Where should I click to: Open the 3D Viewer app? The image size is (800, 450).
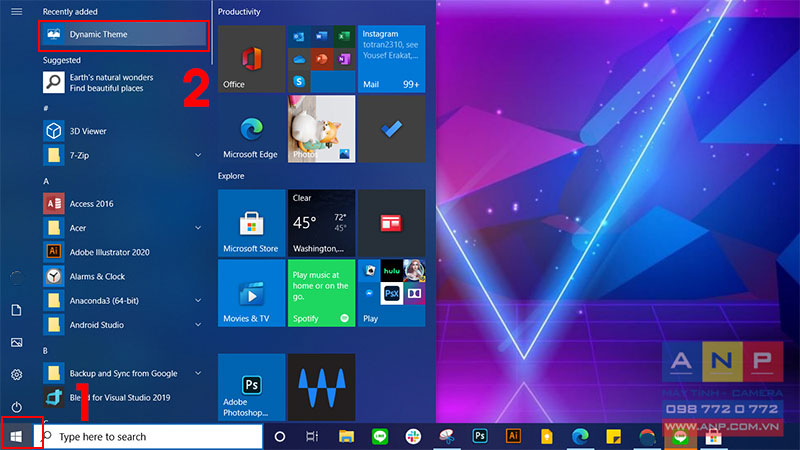pyautogui.click(x=123, y=131)
